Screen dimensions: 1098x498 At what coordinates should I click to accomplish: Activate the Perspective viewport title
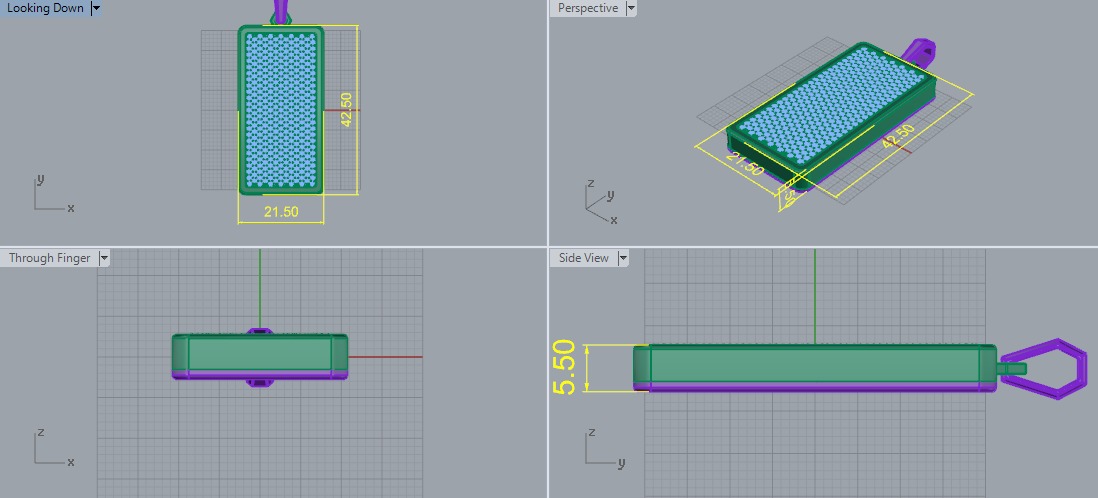click(x=588, y=8)
